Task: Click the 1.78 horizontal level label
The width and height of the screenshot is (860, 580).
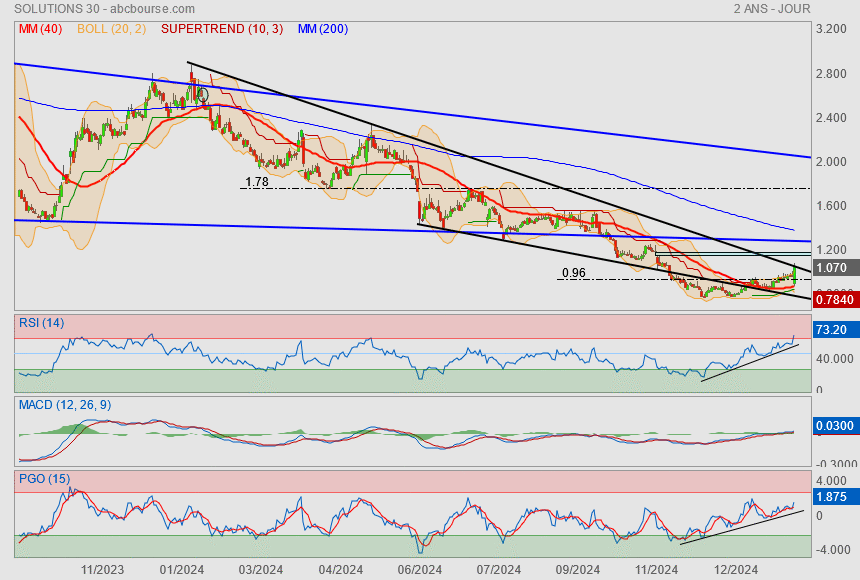Action: [257, 182]
